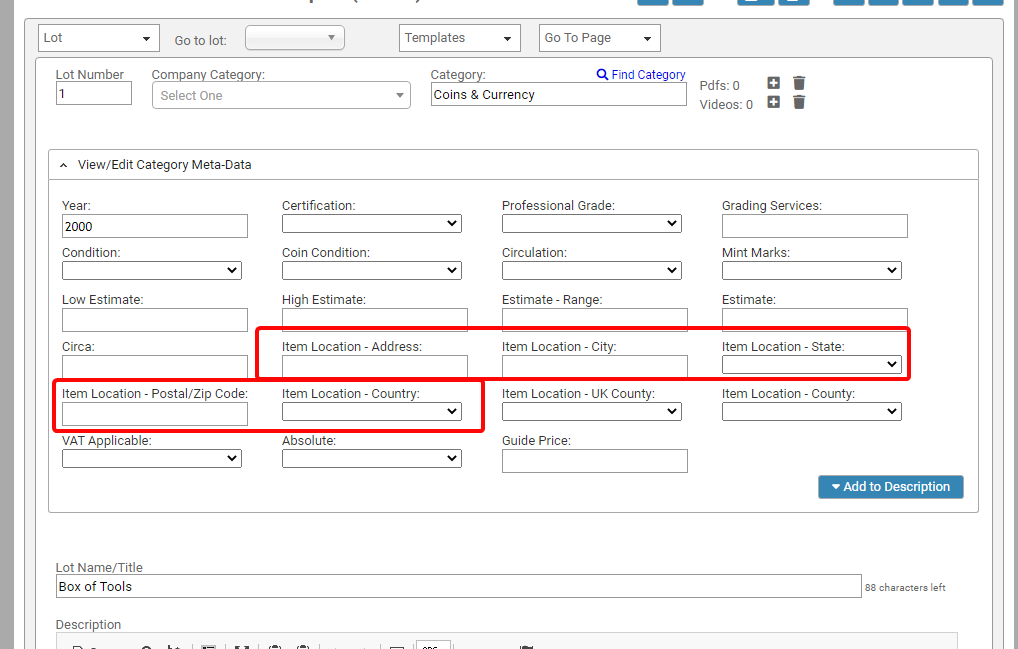Add a new PDF with the plus icon
Screen dimensions: 1018x649
(x=773, y=83)
